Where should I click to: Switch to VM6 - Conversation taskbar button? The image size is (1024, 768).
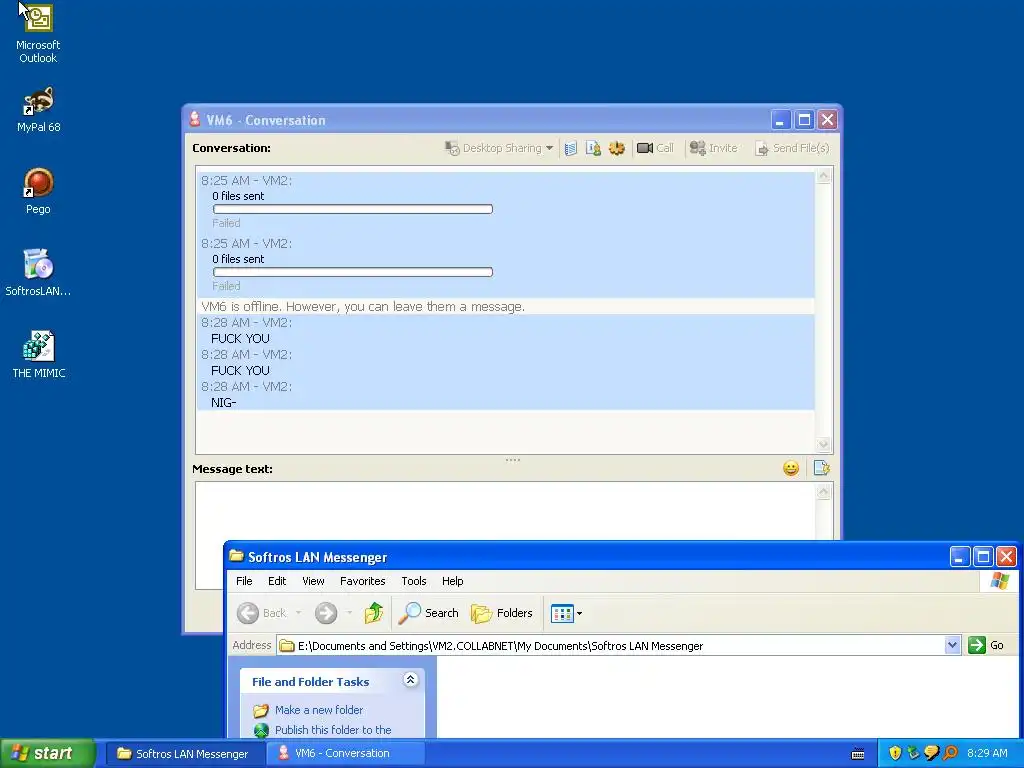346,754
